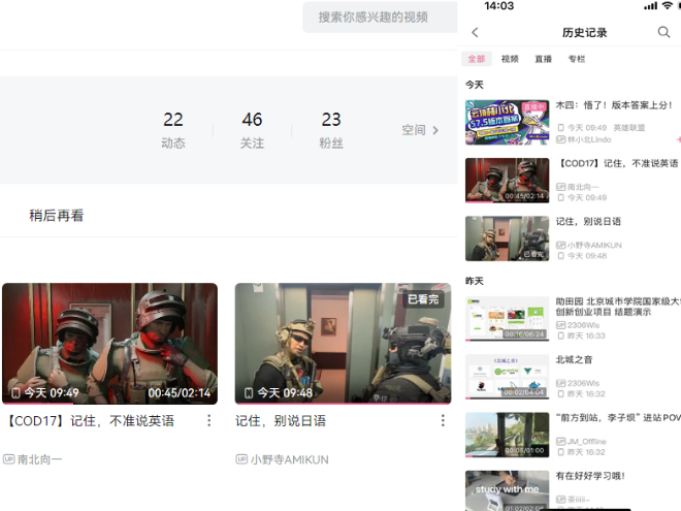The image size is (681, 511).
Task: Open thumbnail of 助田园 北京城市学院 video
Action: click(507, 319)
